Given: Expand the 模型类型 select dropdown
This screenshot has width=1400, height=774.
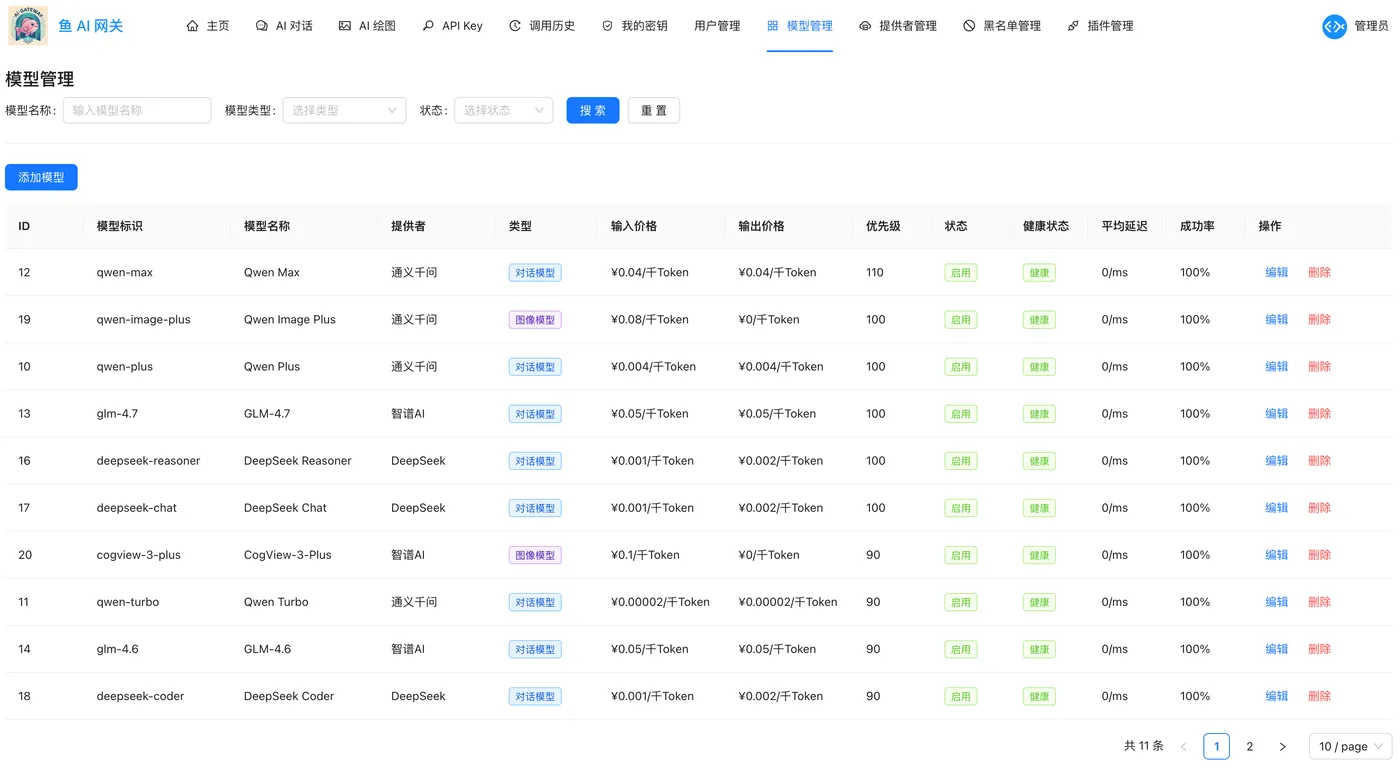Looking at the screenshot, I should point(344,110).
